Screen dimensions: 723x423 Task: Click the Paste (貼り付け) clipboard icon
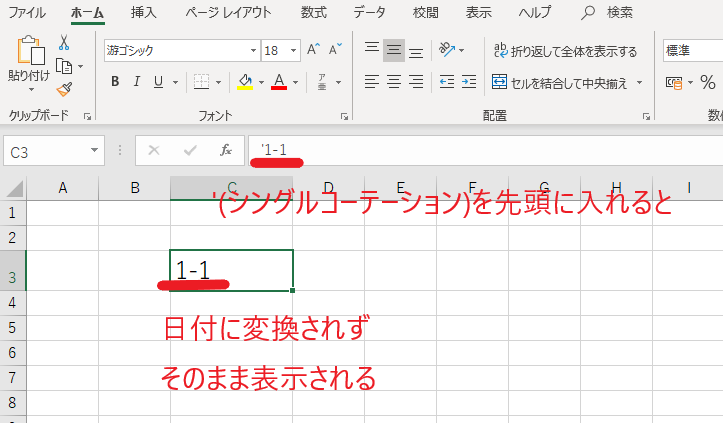pyautogui.click(x=30, y=50)
